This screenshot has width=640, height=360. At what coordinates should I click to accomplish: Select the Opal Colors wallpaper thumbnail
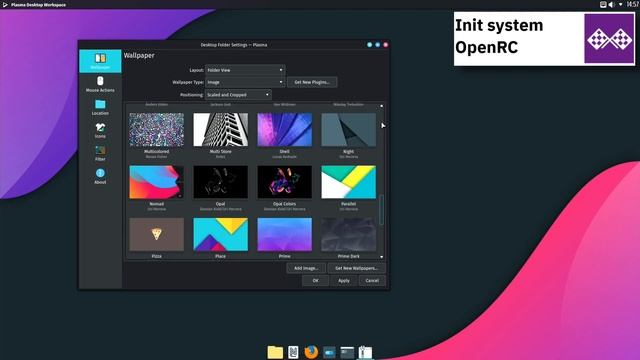click(284, 182)
